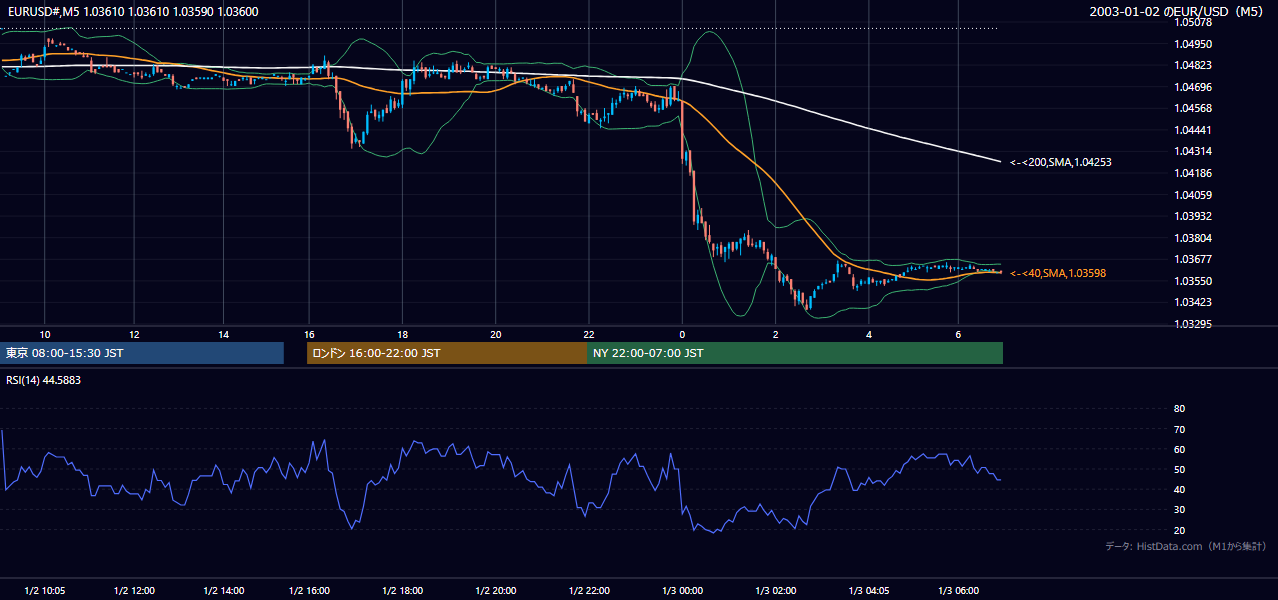Click the 200 SMA 1.04253 label
The image size is (1278, 600).
coord(1061,162)
